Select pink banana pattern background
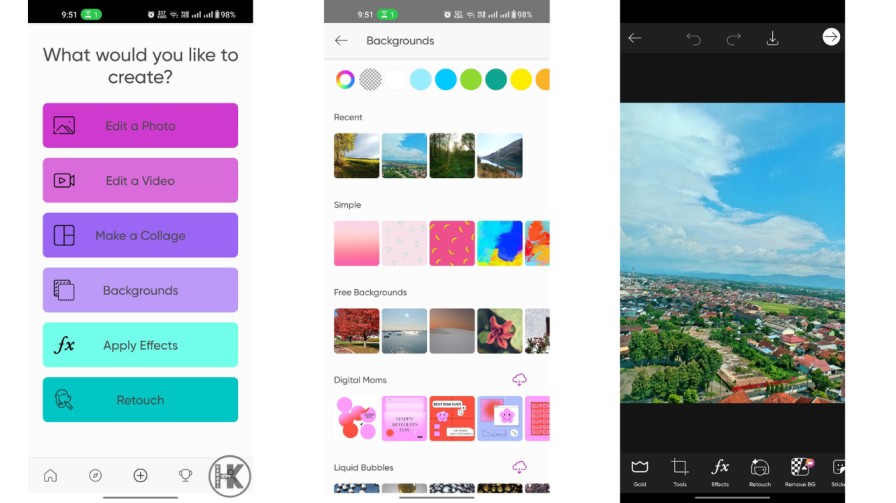896x503 pixels. tap(452, 243)
